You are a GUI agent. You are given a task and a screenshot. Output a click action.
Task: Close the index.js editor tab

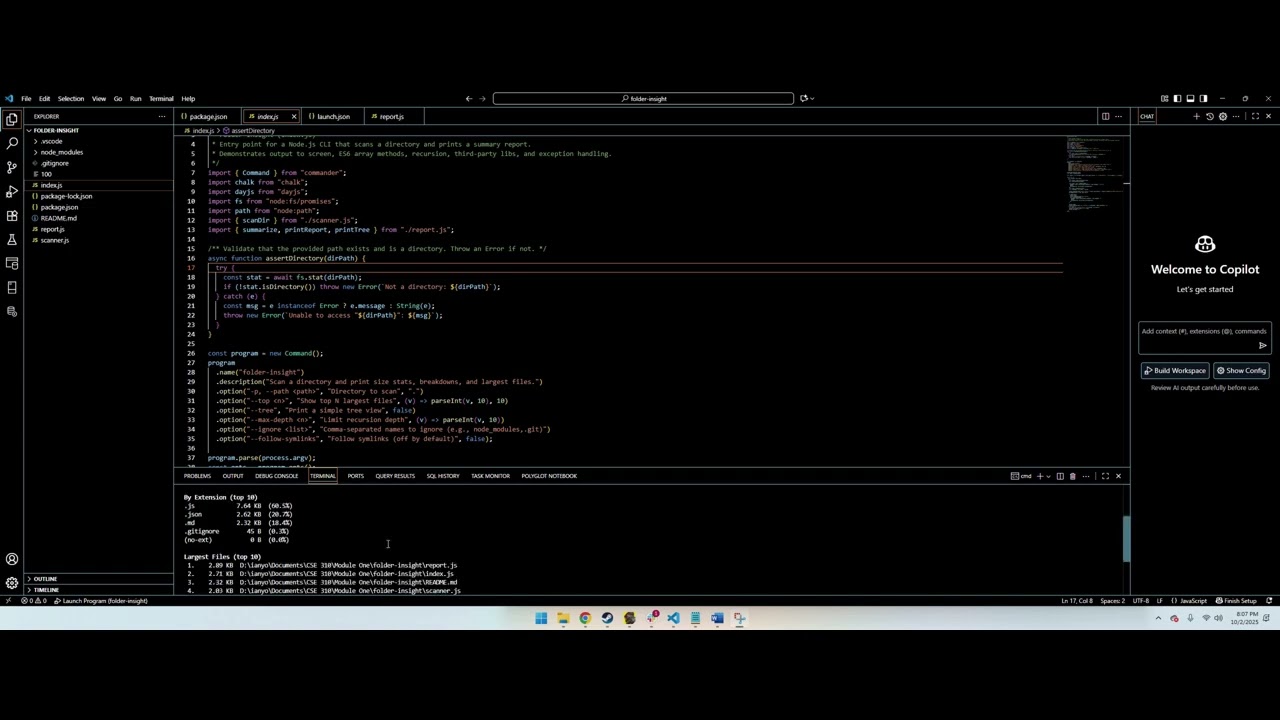coord(293,117)
